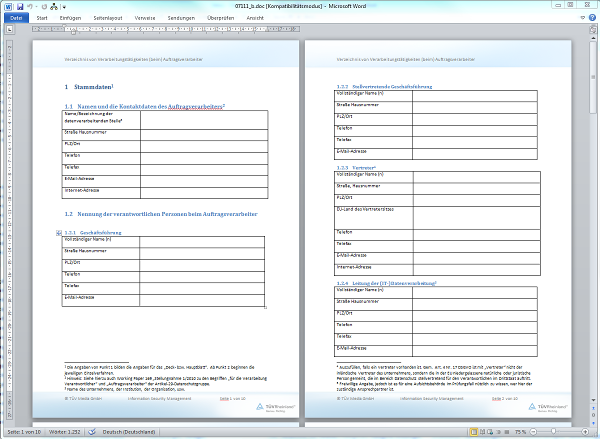The image size is (600, 439).
Task: Click the zoom in plus icon
Action: (x=587, y=432)
